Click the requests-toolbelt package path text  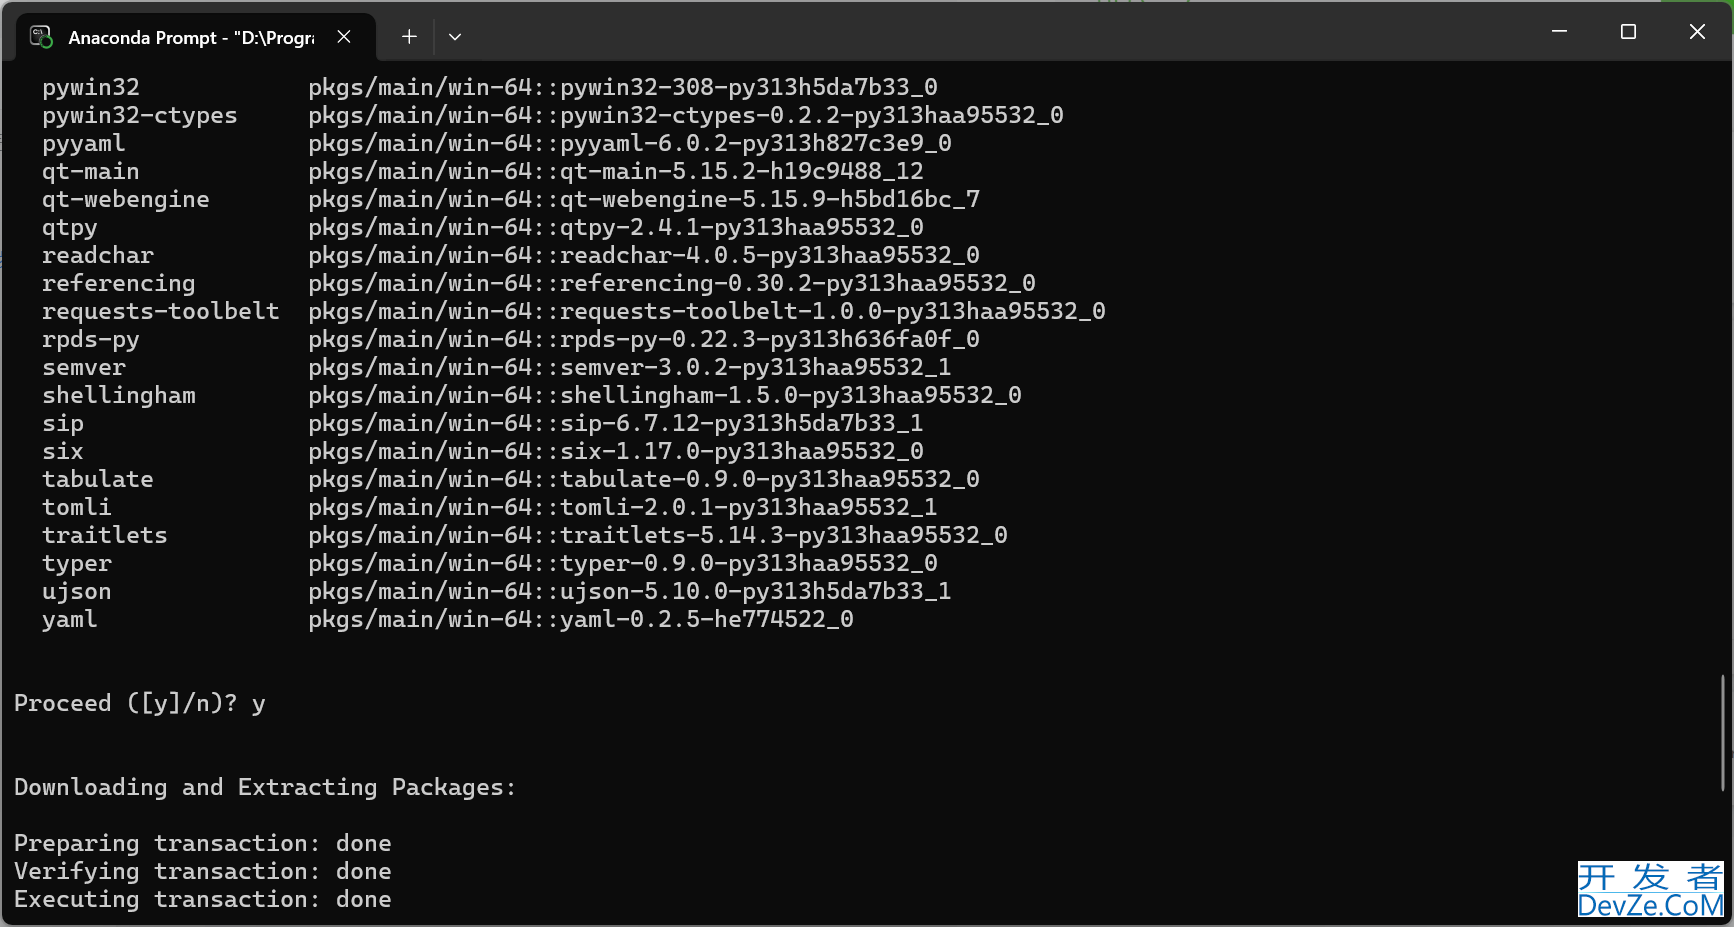(x=707, y=311)
